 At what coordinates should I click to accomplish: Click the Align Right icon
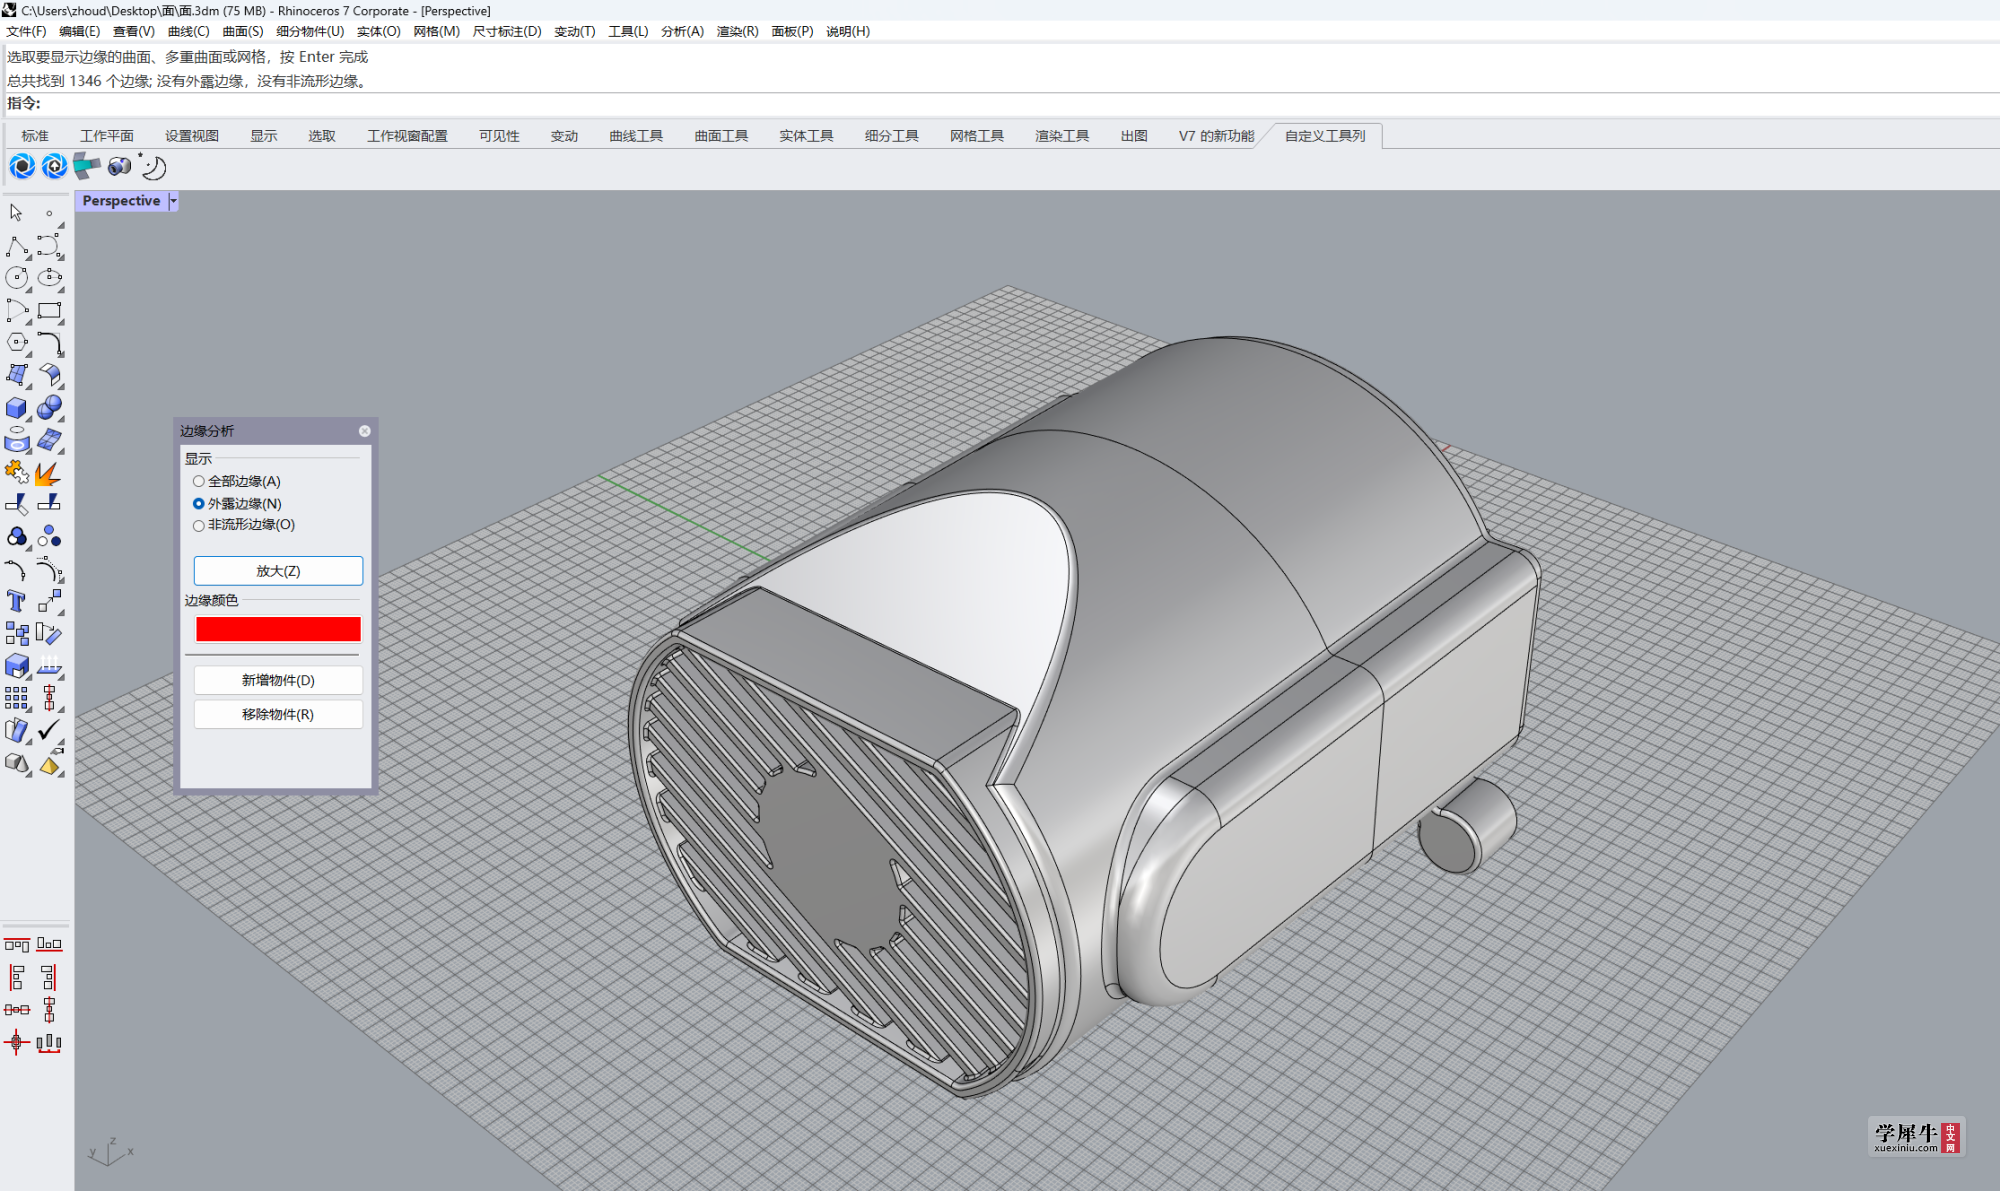(x=49, y=977)
